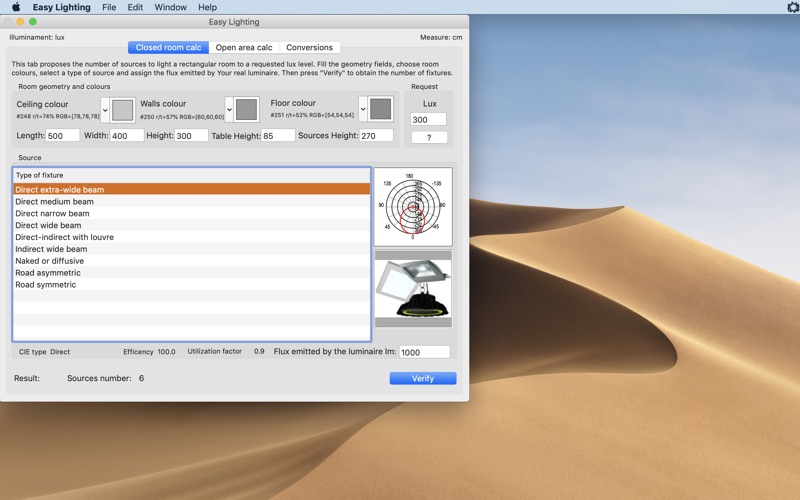
Task: Open the Window menu
Action: point(170,7)
